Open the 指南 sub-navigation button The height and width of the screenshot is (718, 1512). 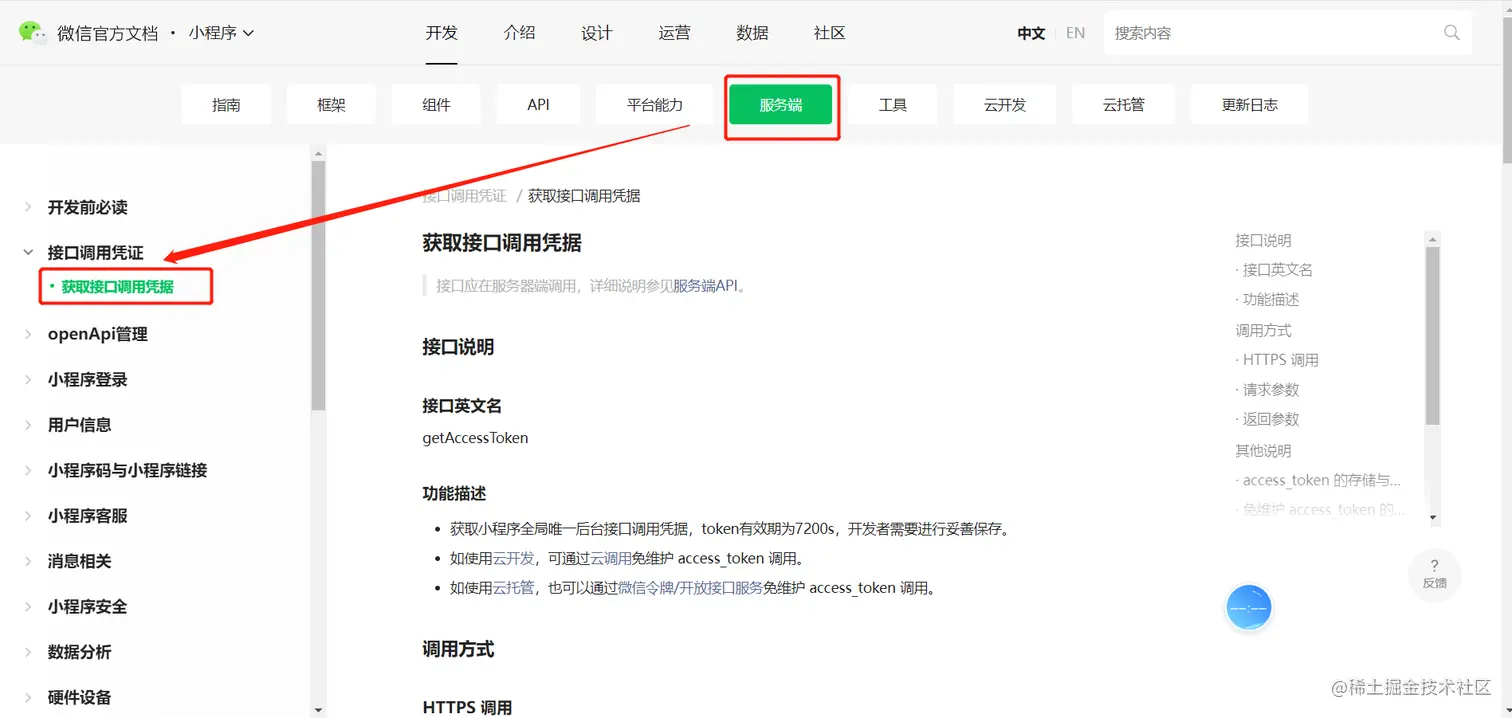[226, 104]
